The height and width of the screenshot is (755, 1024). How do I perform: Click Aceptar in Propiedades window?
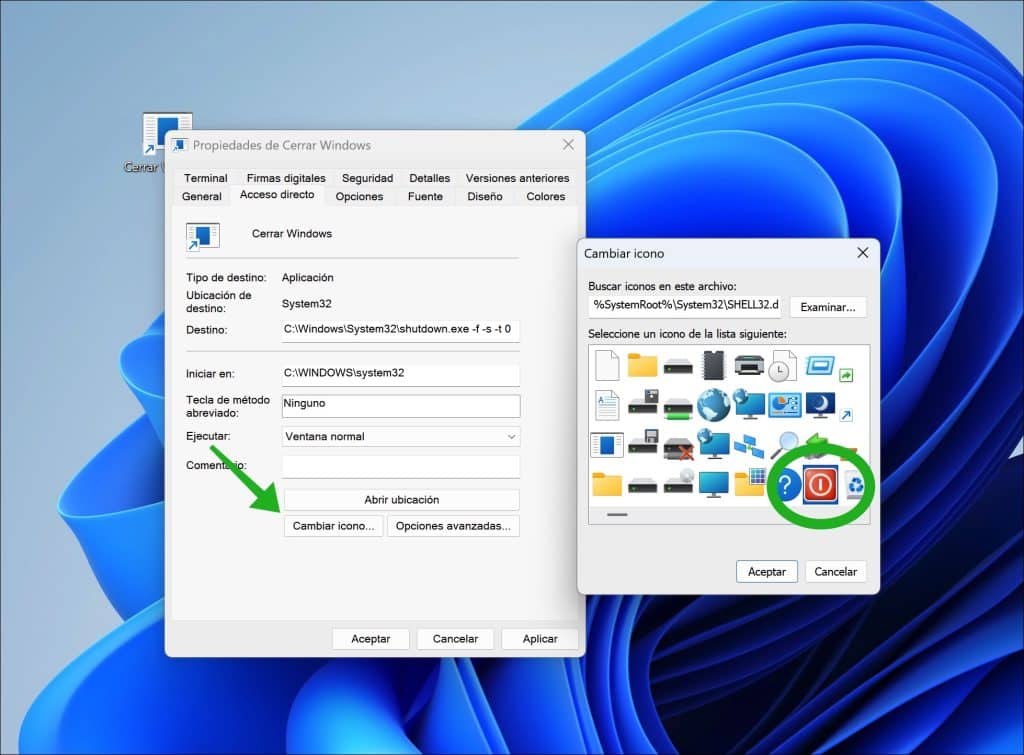(x=370, y=639)
